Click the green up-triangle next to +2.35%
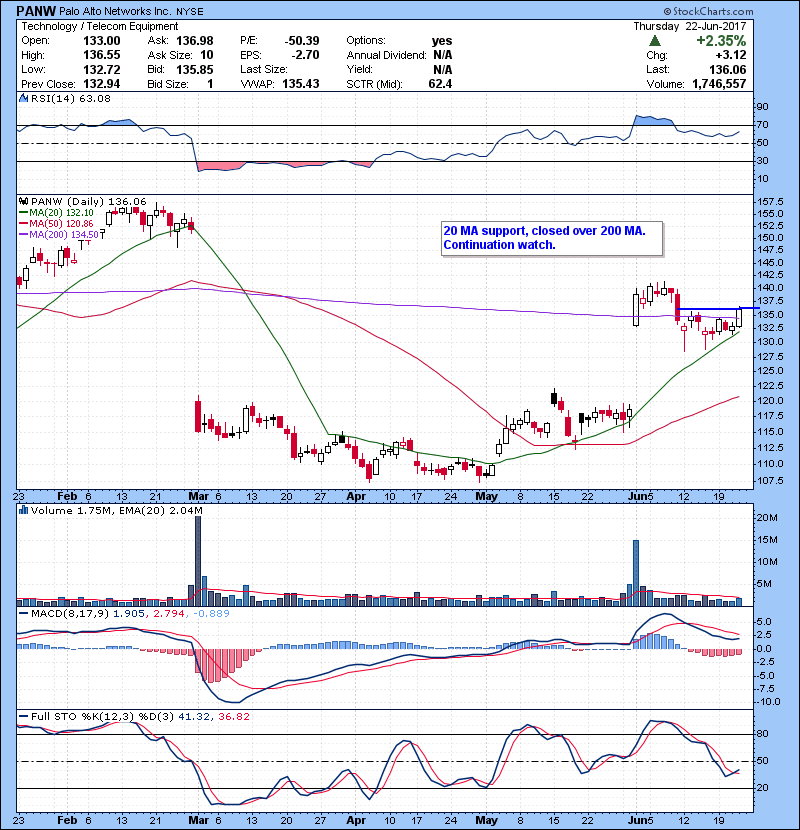Image resolution: width=800 pixels, height=830 pixels. click(654, 41)
